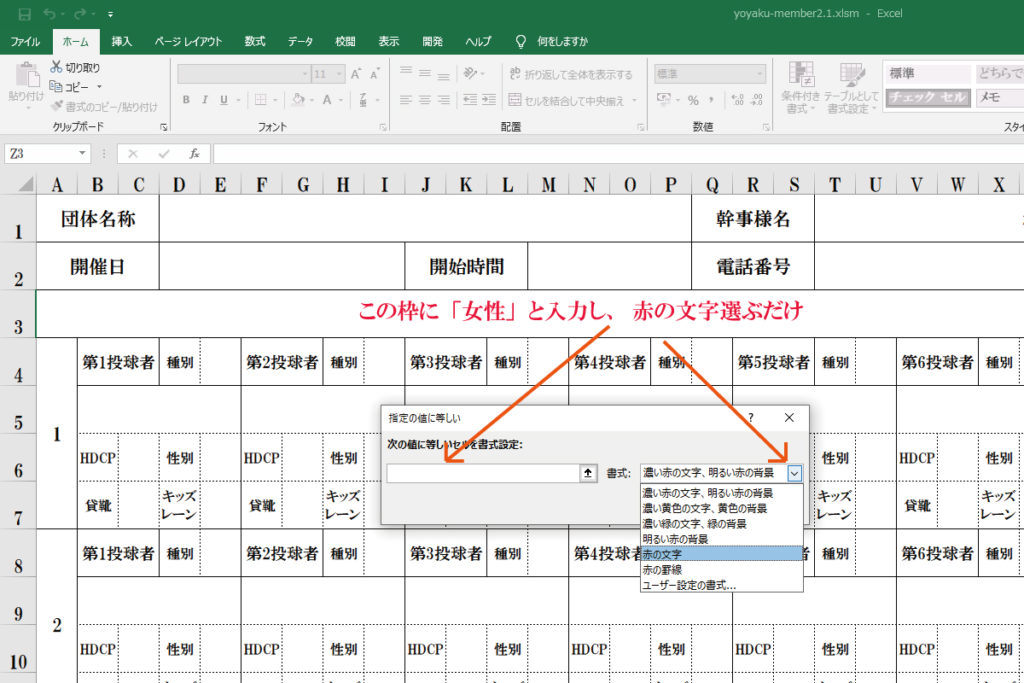
Task: Select 明るい赤の背景 in the format list
Action: pos(722,539)
